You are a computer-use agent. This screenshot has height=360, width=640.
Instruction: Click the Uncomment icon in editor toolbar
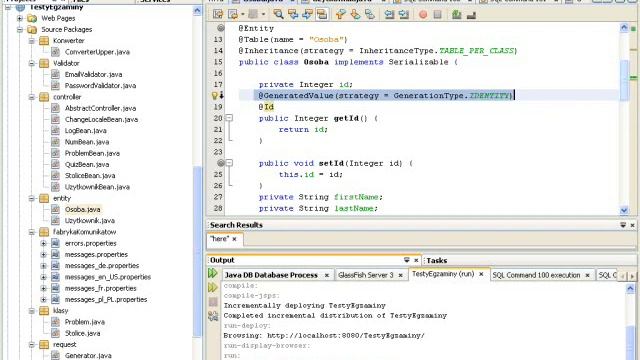[471, 15]
